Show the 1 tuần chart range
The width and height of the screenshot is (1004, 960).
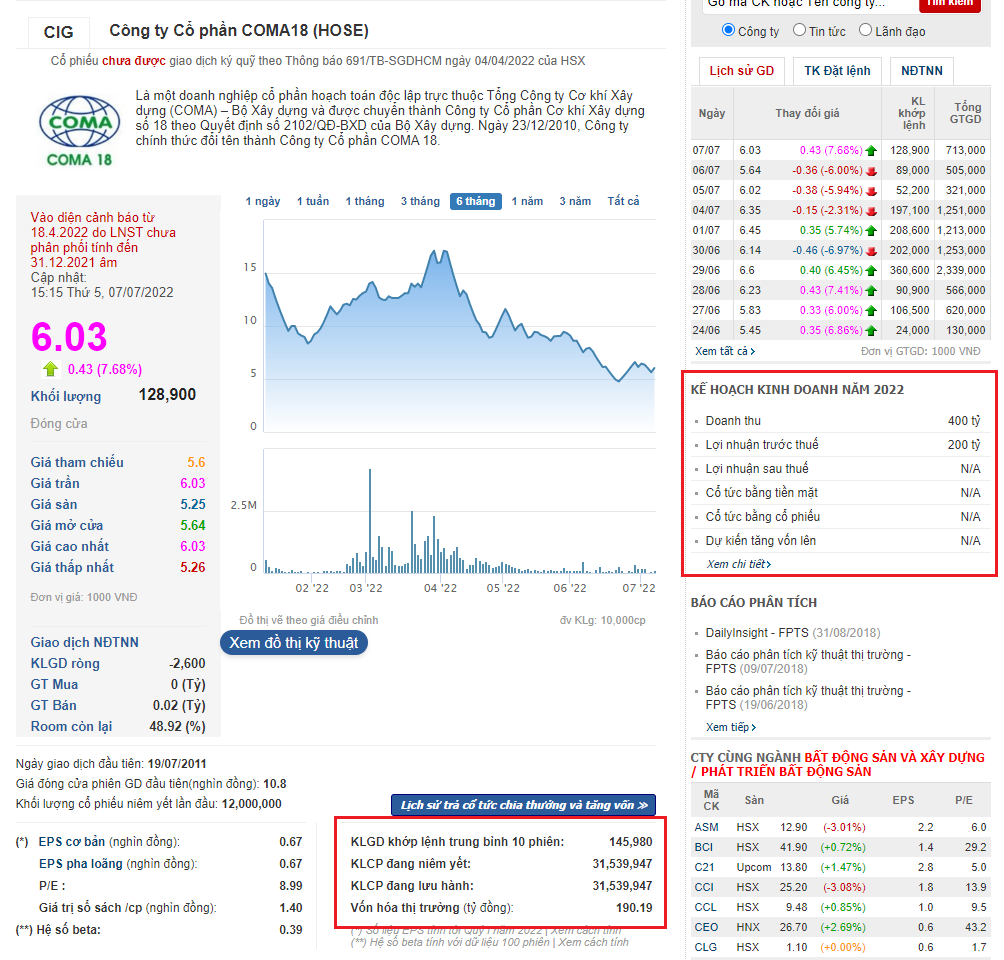point(312,201)
